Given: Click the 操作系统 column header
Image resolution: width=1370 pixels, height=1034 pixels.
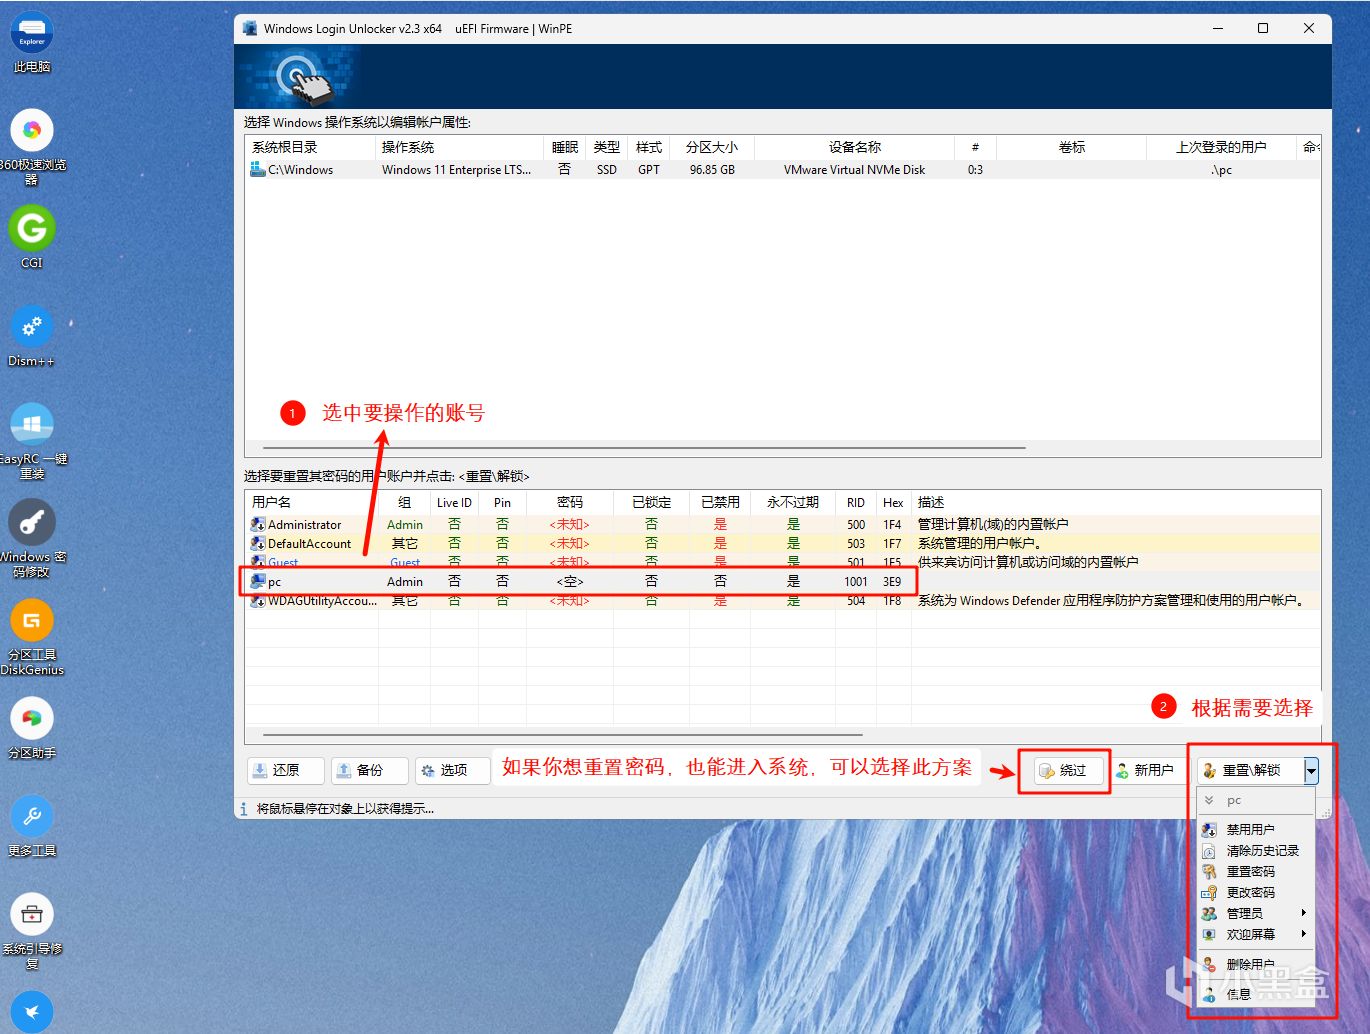Looking at the screenshot, I should tap(460, 147).
